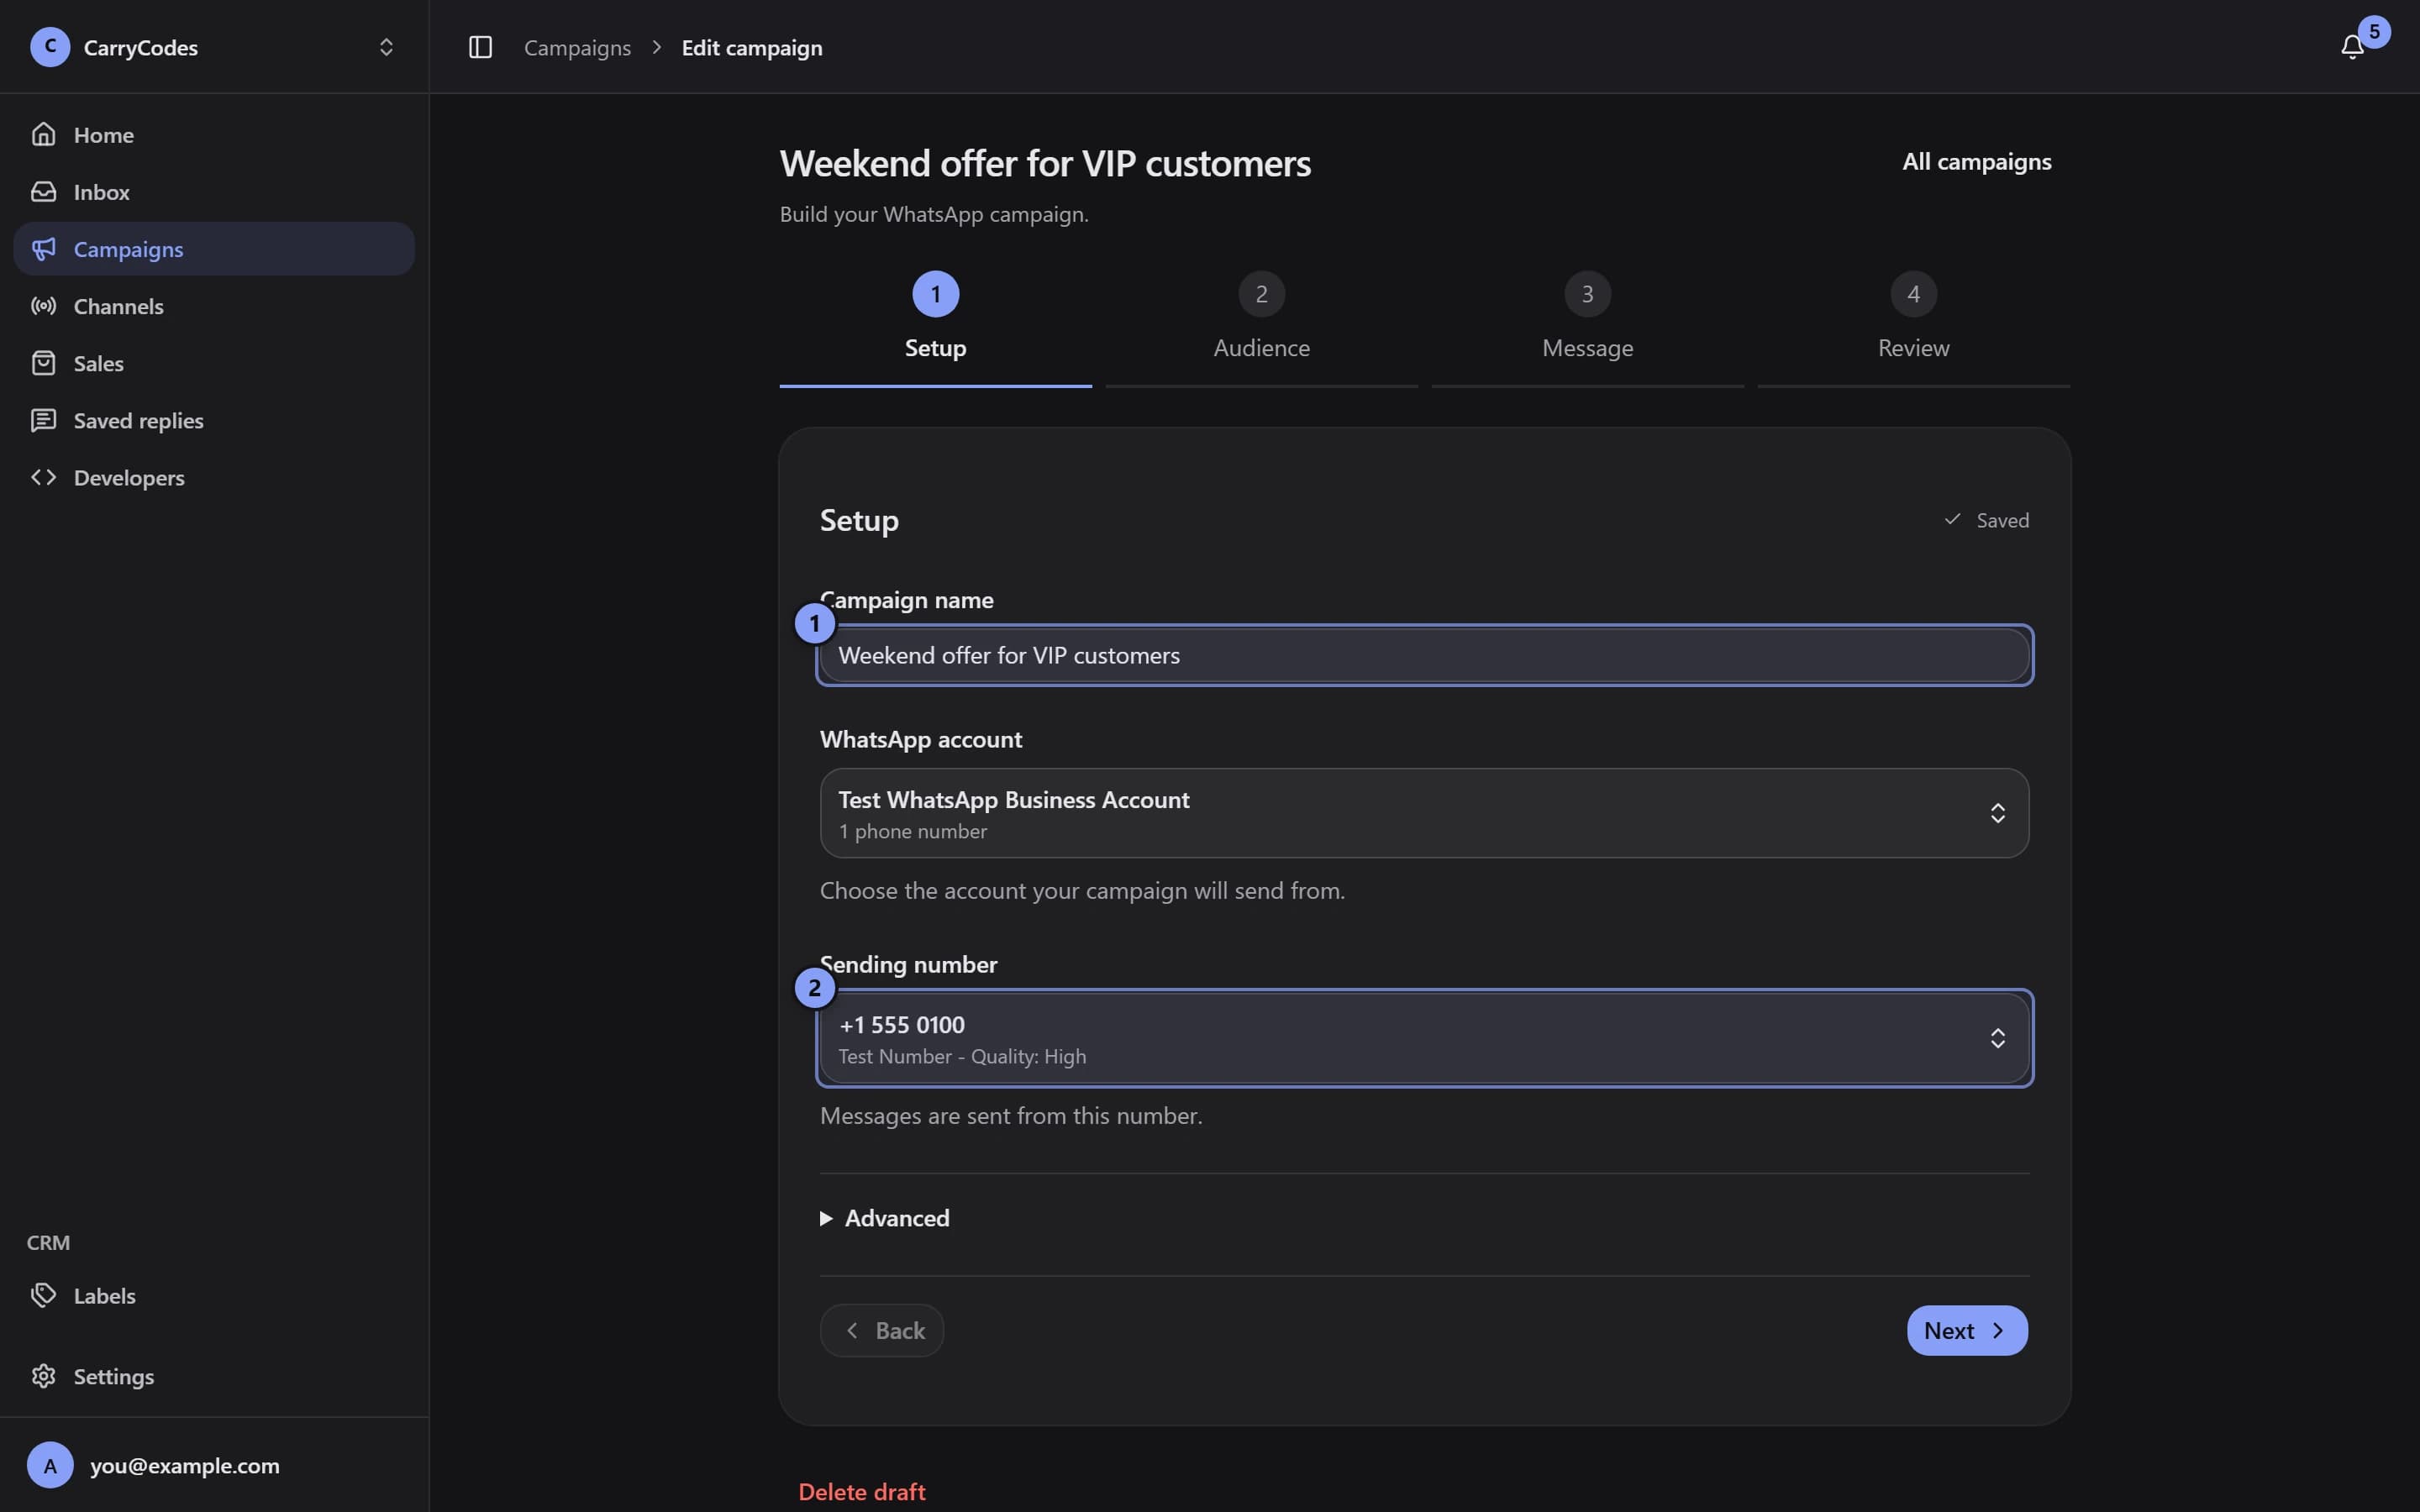Open Settings in sidebar
The height and width of the screenshot is (1512, 2420).
[x=214, y=1376]
